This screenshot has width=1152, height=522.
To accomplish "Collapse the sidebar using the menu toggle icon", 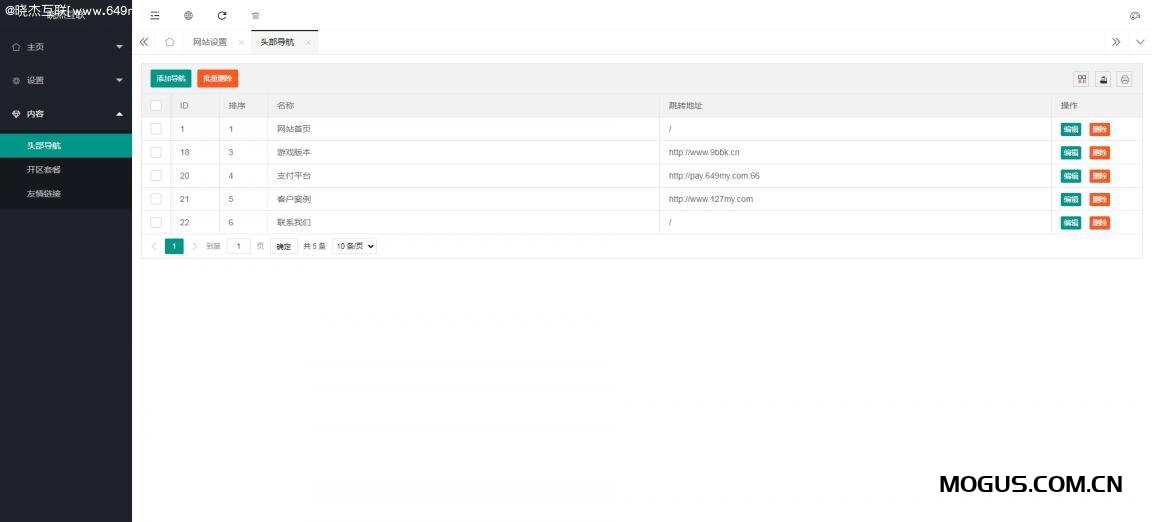I will click(x=155, y=16).
